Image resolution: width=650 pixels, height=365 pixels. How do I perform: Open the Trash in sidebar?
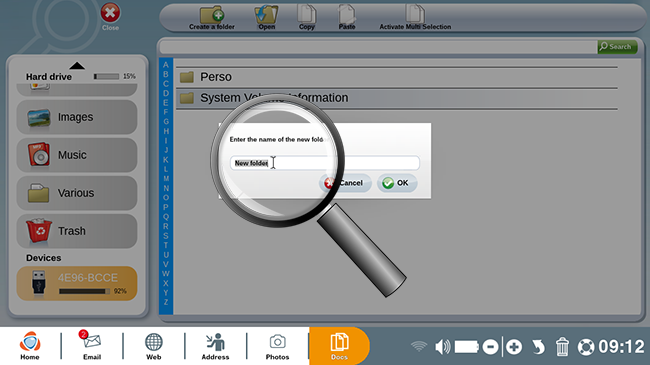pyautogui.click(x=77, y=231)
